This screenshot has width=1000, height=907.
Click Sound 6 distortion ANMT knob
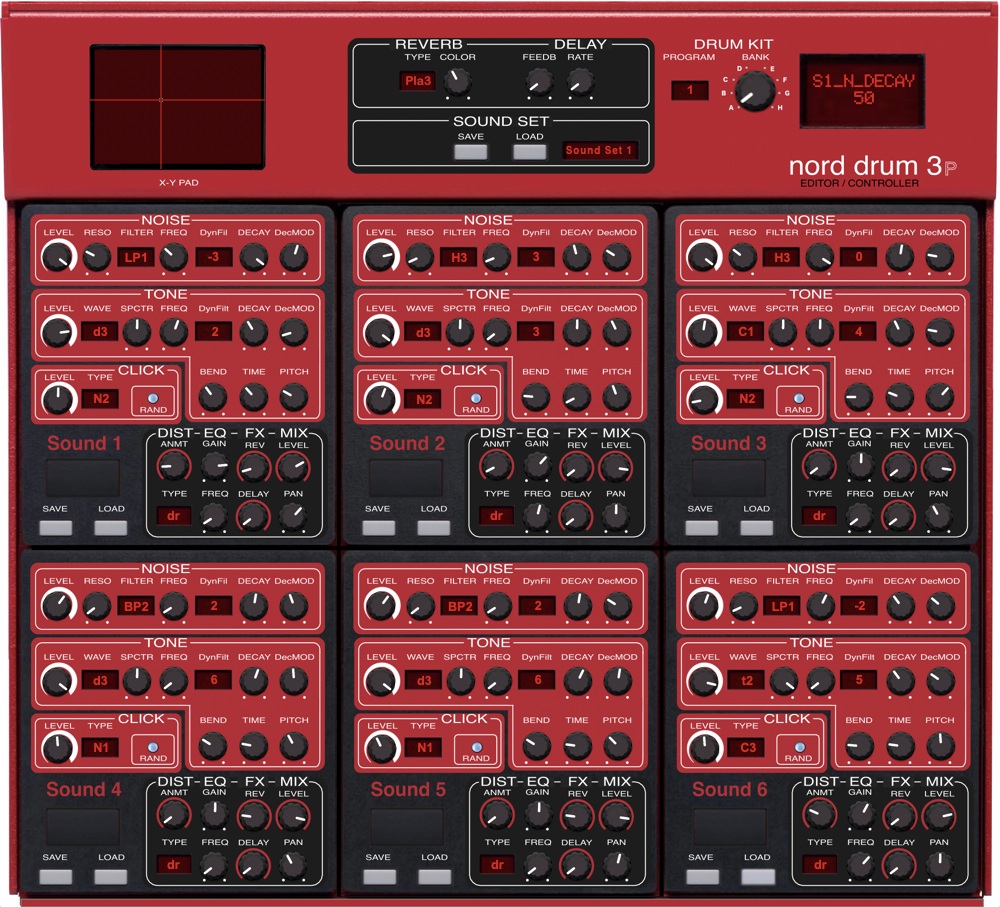[820, 815]
